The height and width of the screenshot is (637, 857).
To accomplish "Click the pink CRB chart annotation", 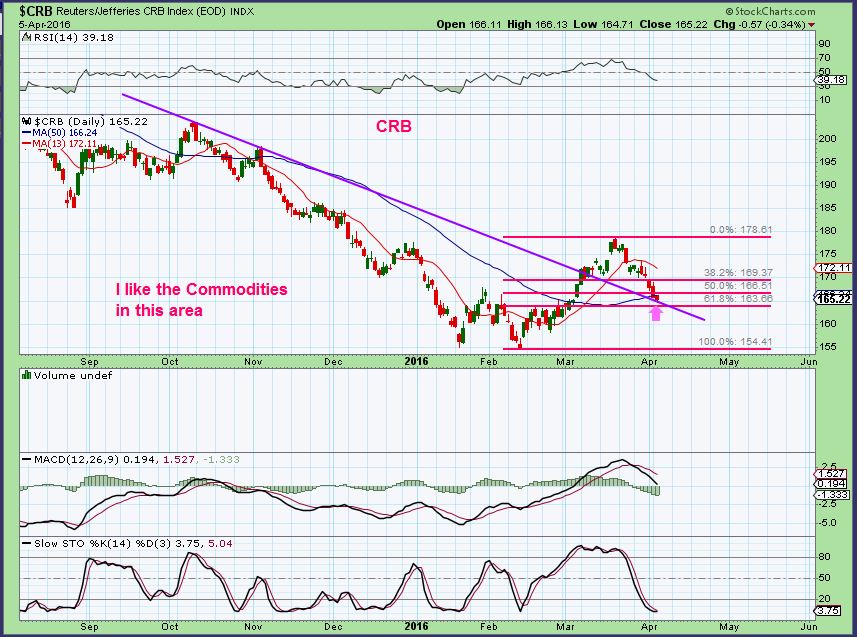I will click(394, 126).
